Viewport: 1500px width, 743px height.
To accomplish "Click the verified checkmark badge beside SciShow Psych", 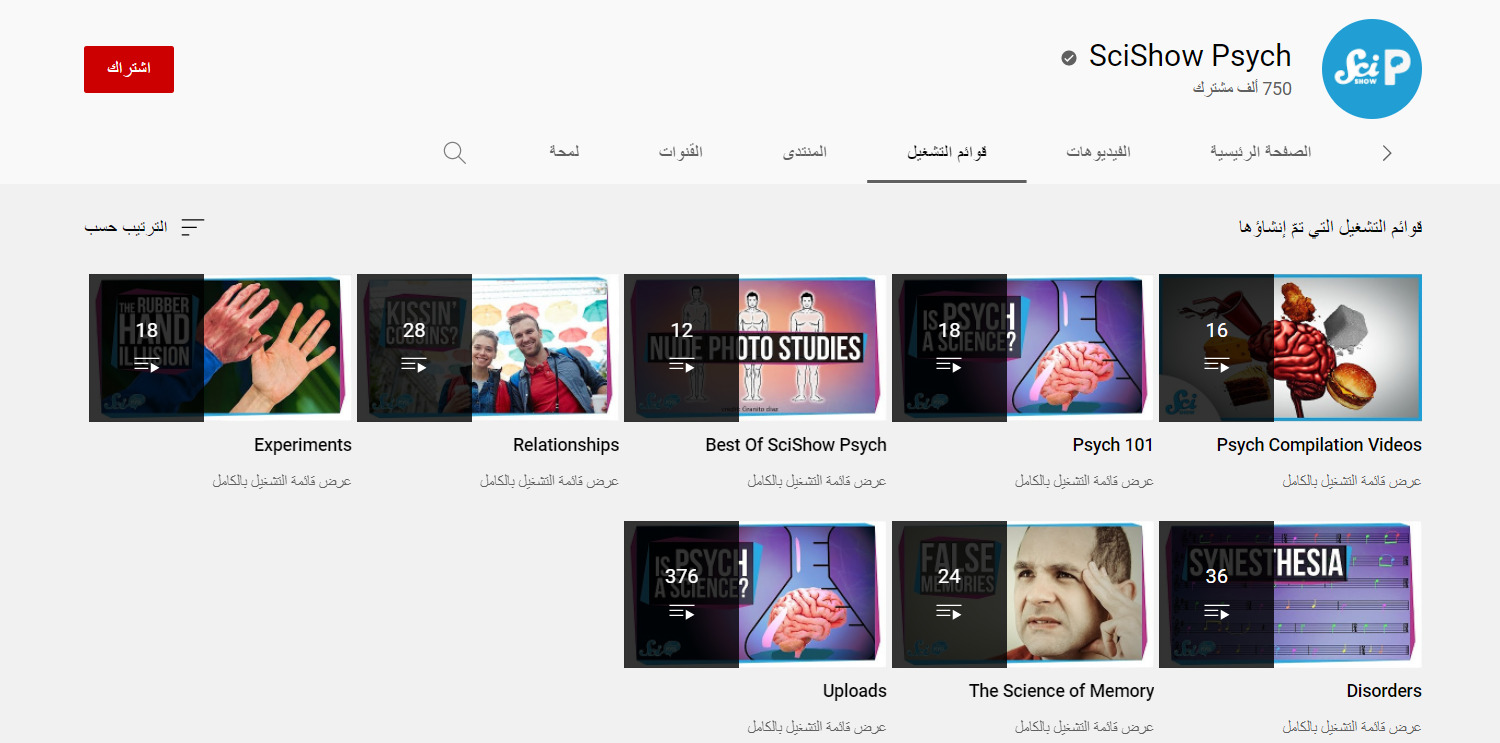I will coord(1068,57).
